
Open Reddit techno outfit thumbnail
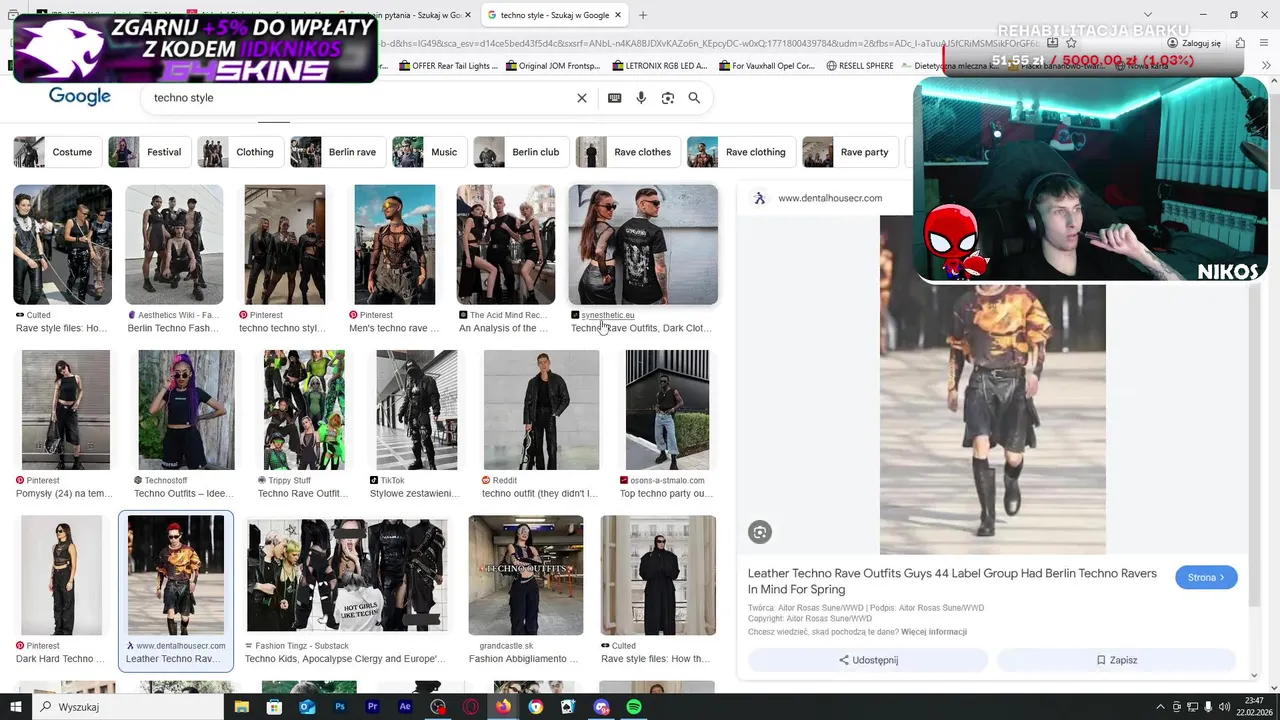tap(541, 410)
